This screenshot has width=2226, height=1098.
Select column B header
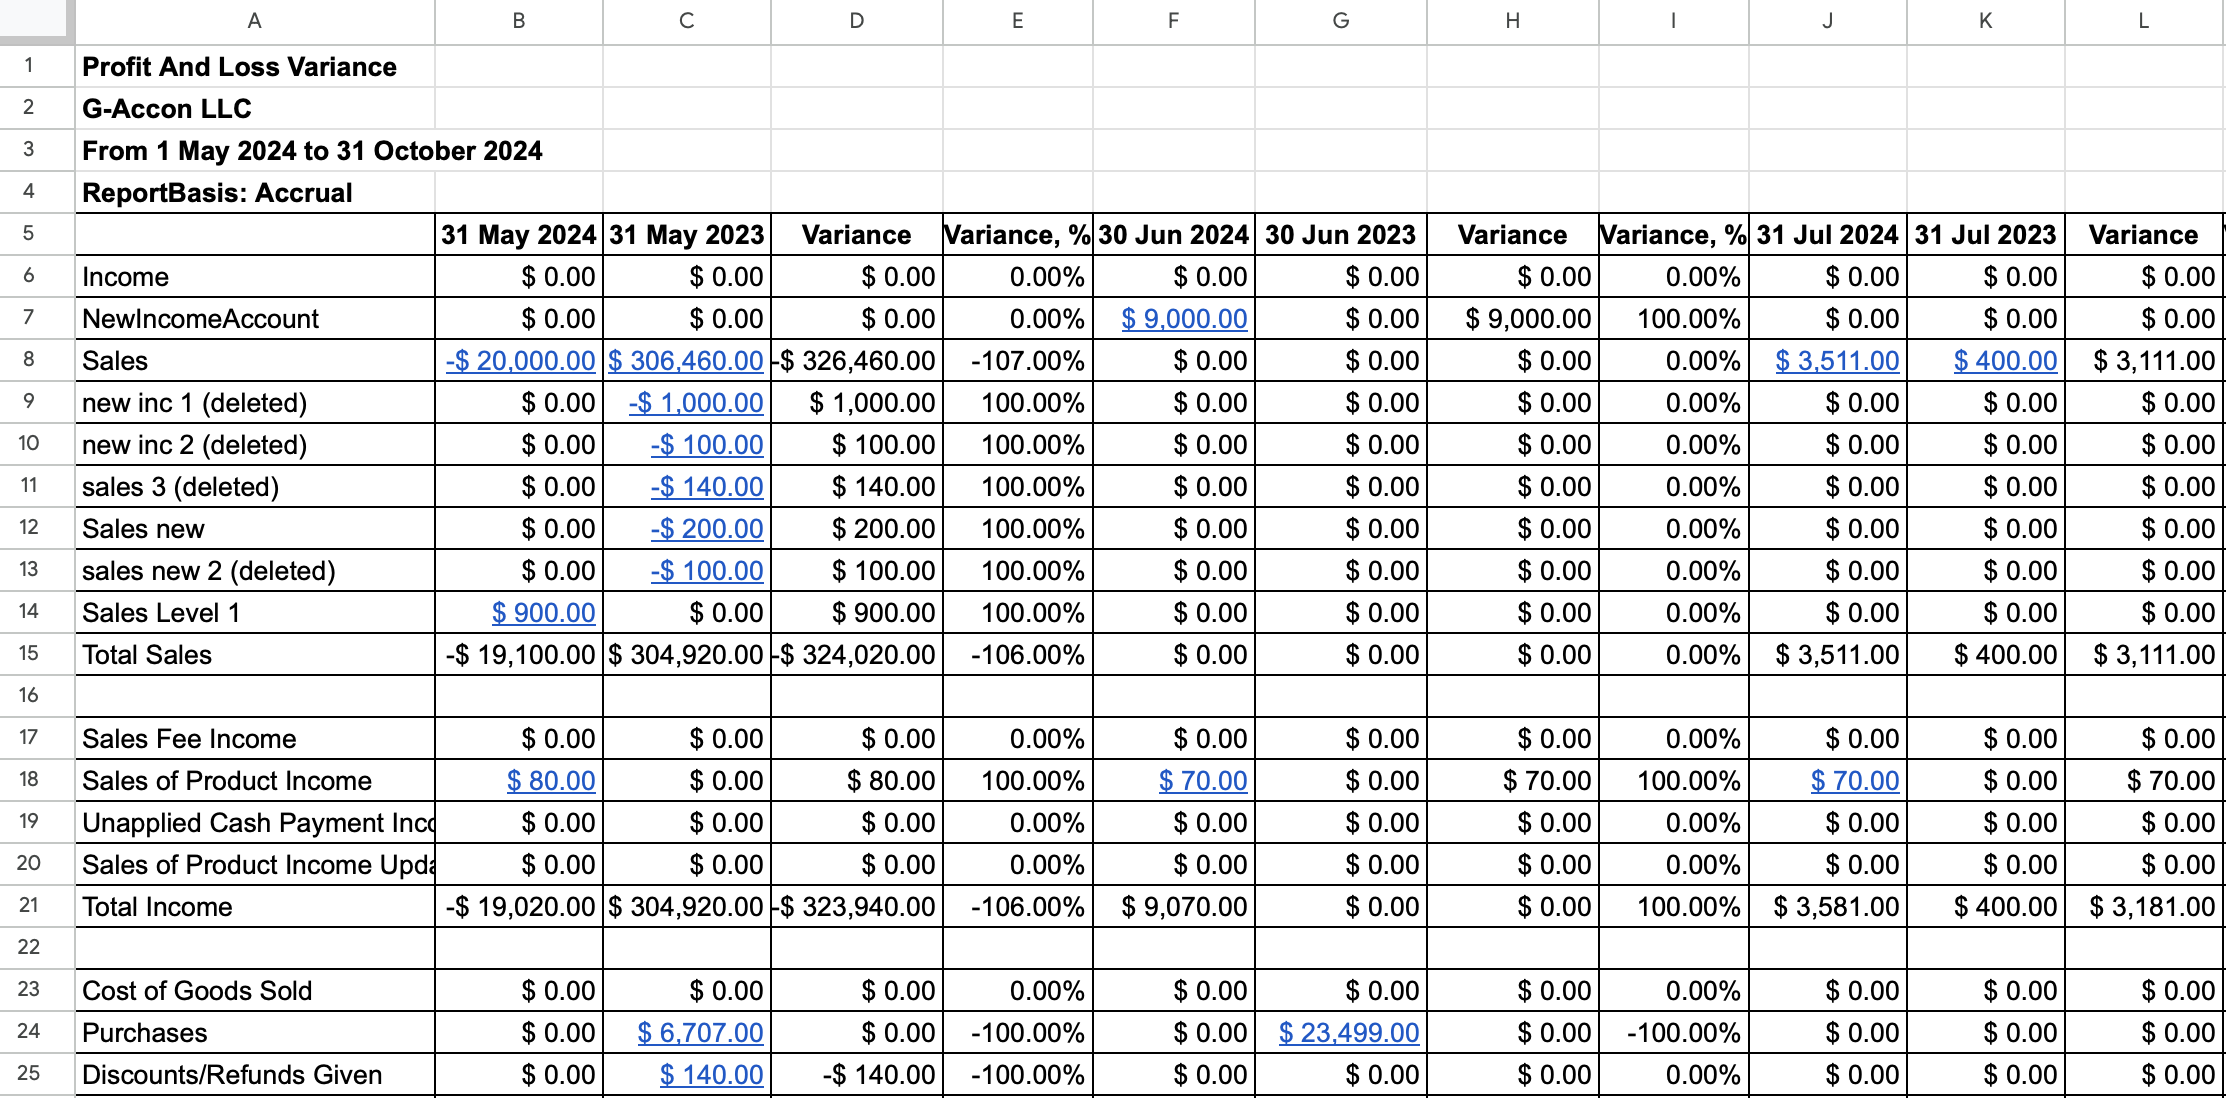[x=519, y=21]
